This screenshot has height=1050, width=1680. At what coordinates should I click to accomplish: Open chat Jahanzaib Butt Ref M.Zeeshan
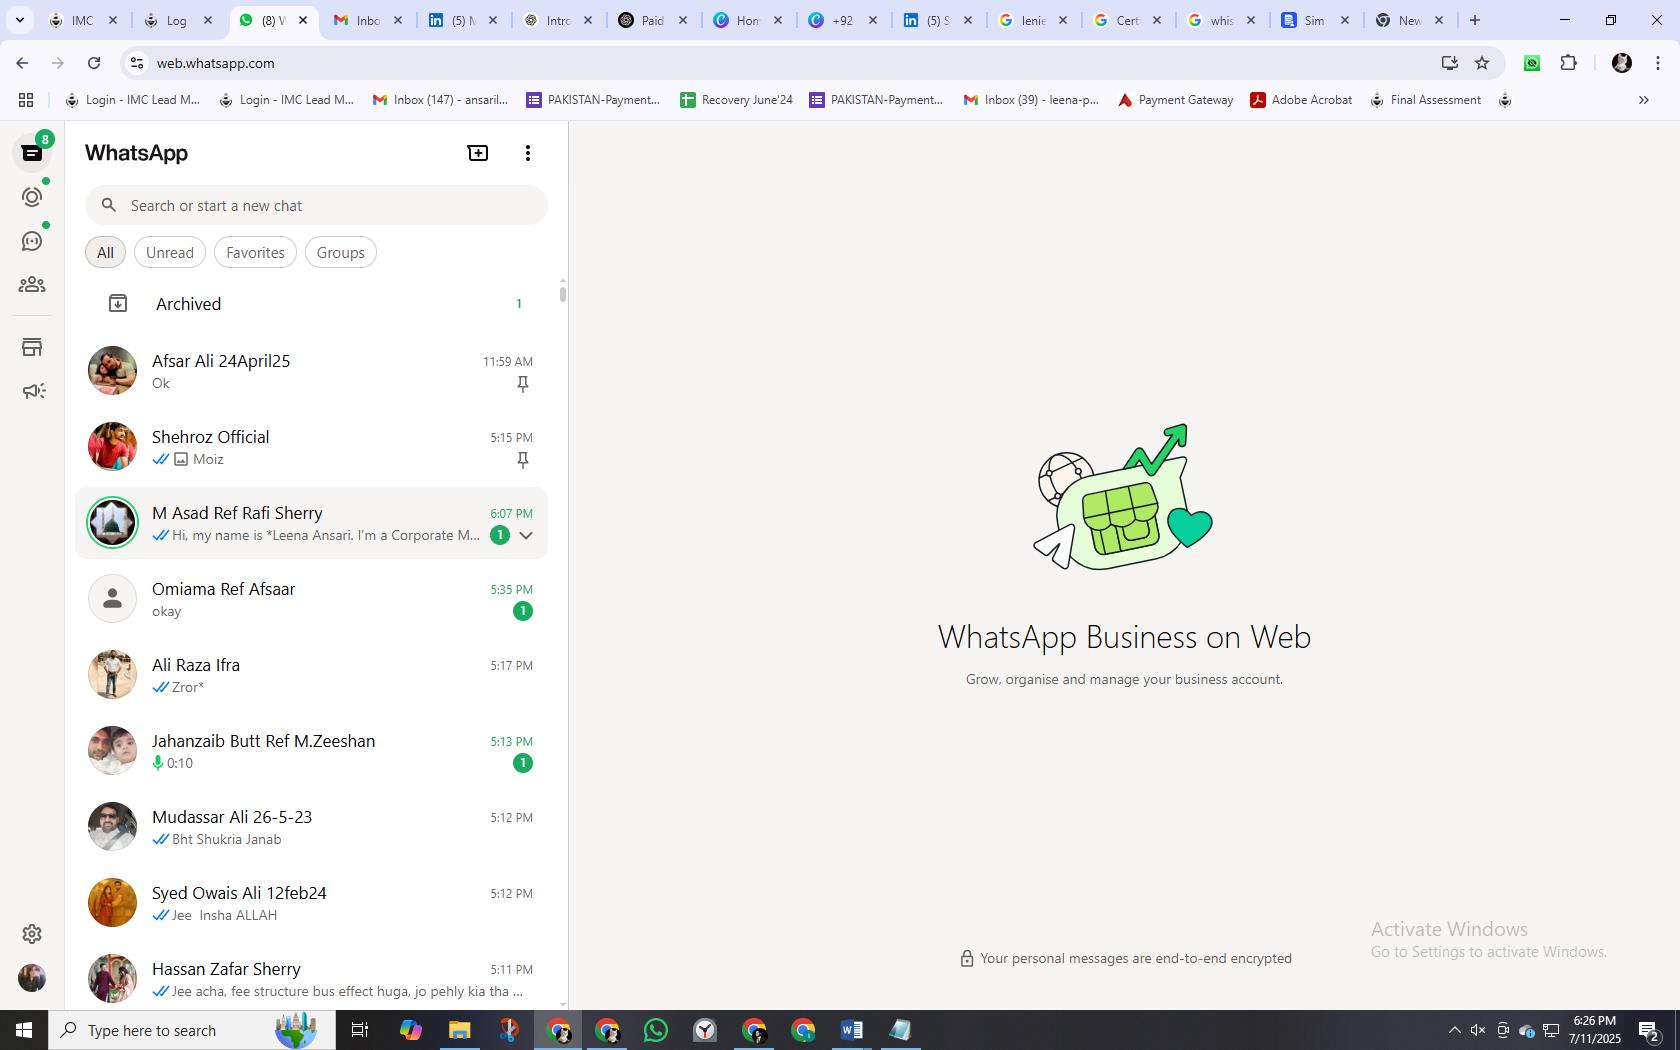(312, 751)
